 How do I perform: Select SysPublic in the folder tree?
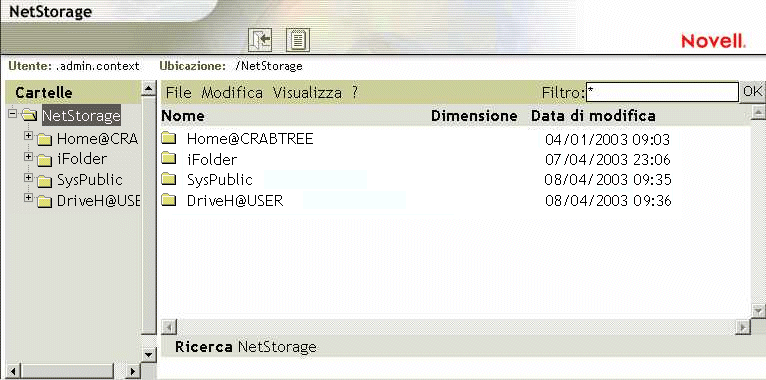pyautogui.click(x=89, y=180)
